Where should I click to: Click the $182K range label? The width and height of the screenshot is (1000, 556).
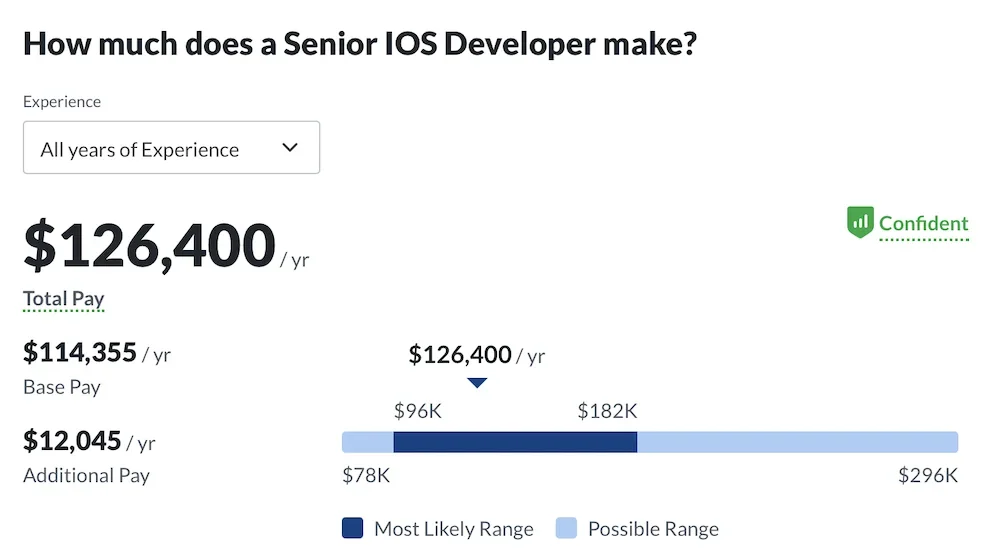[x=607, y=410]
